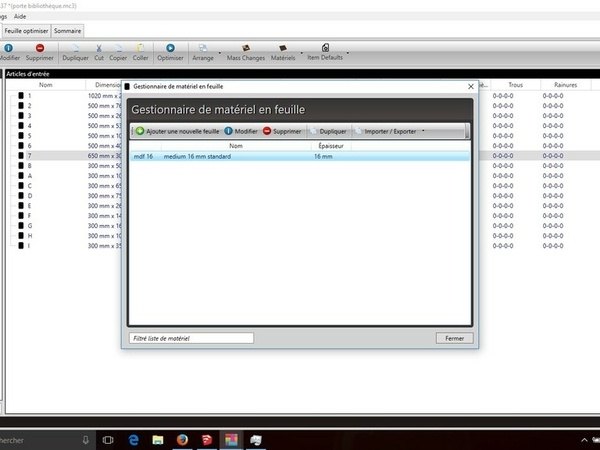The width and height of the screenshot is (600, 450).
Task: Click Copier icon in main toolbar
Action: coord(119,52)
